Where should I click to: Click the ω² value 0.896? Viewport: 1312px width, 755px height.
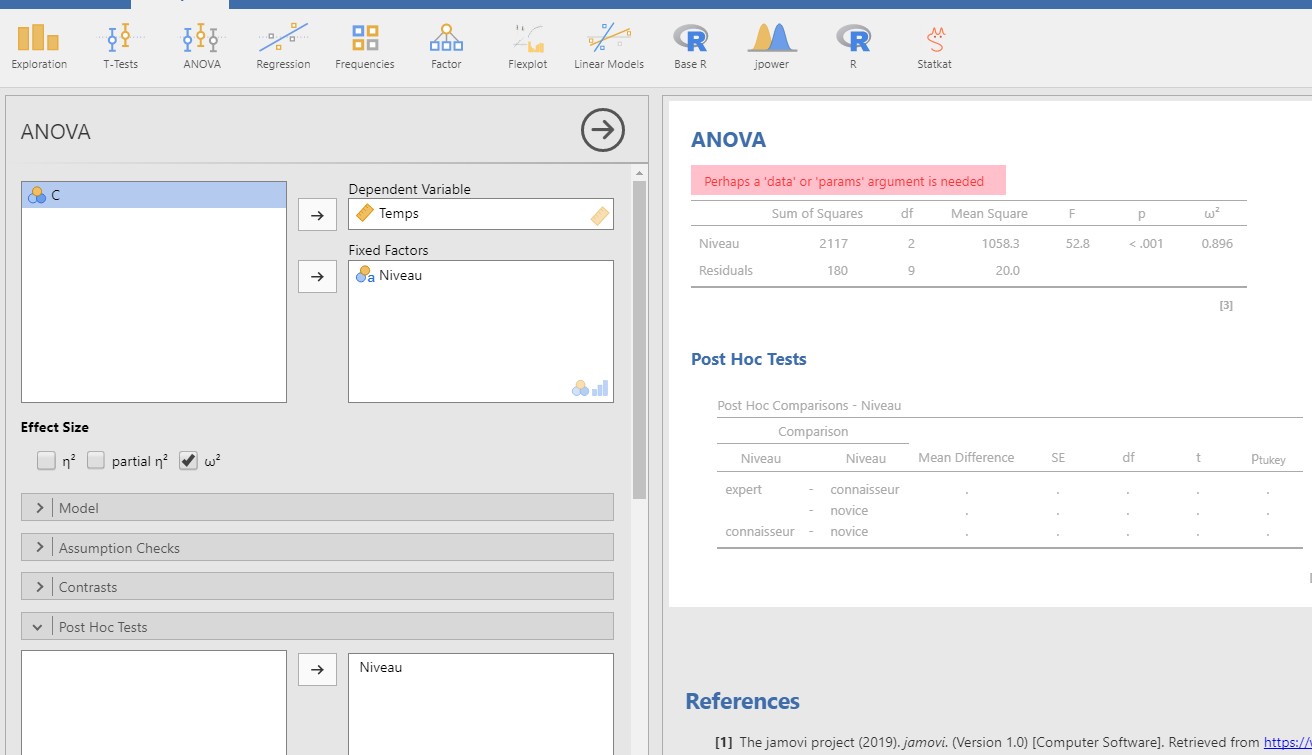1217,243
